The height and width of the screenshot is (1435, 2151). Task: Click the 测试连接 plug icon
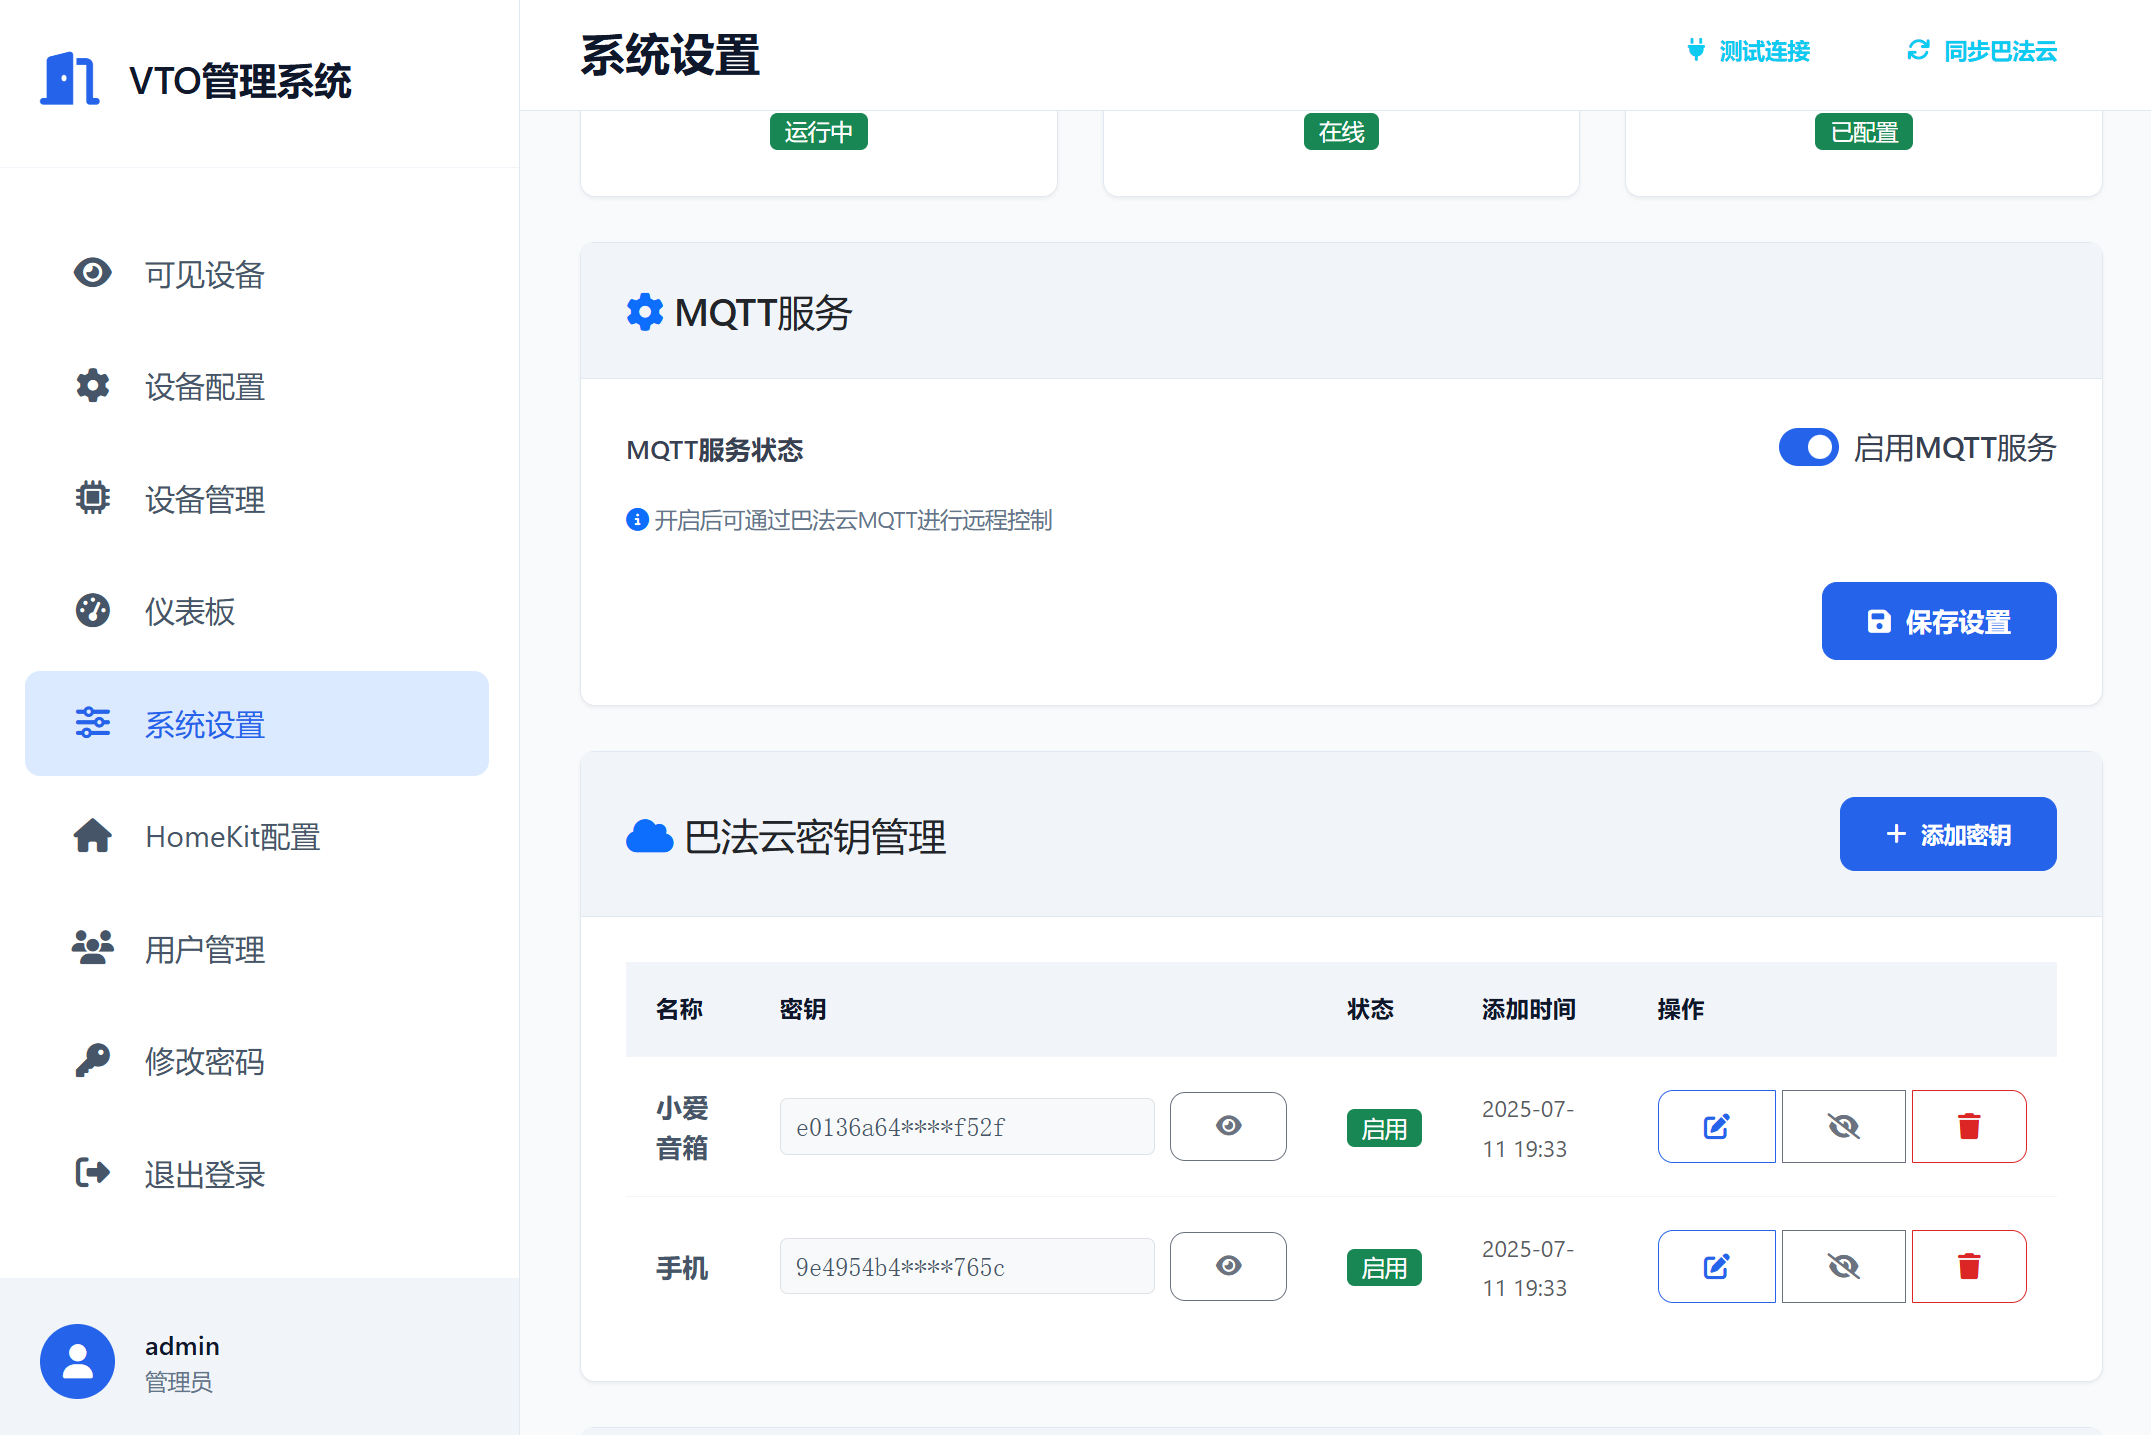(x=1696, y=50)
